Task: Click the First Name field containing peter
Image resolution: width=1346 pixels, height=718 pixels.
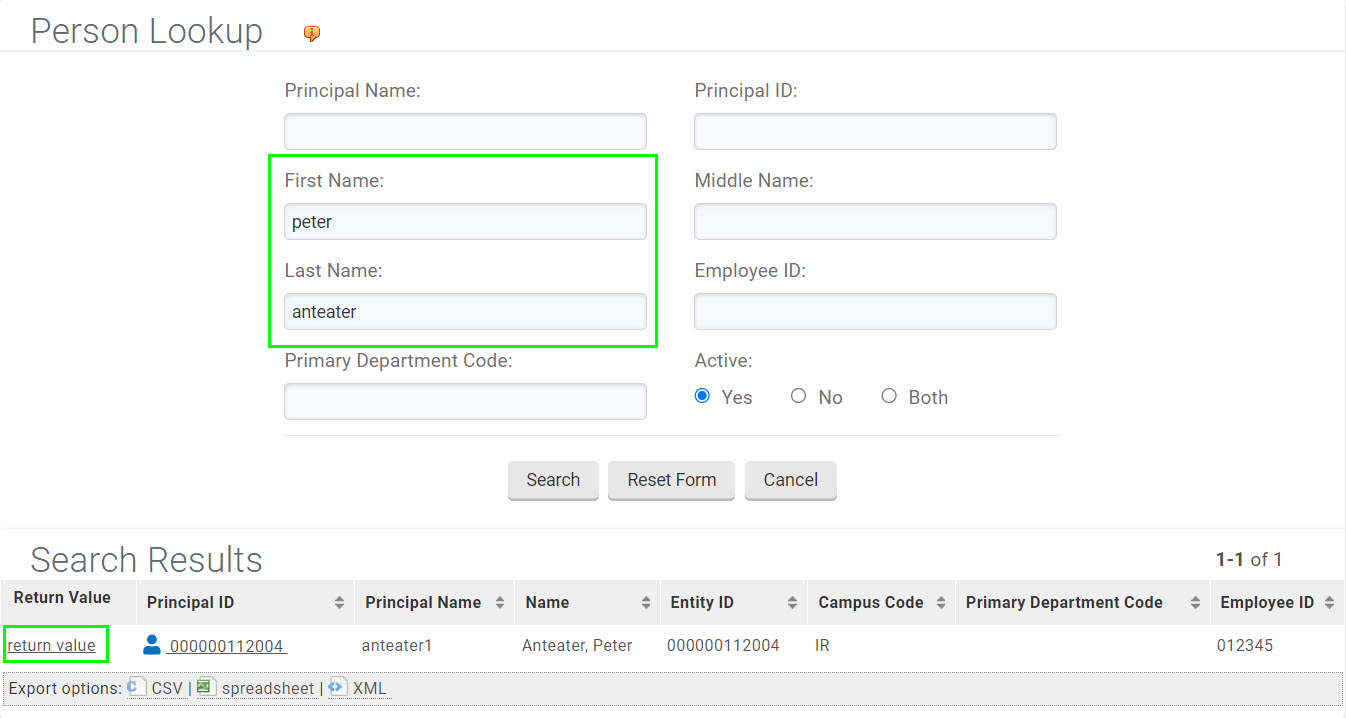Action: point(465,222)
